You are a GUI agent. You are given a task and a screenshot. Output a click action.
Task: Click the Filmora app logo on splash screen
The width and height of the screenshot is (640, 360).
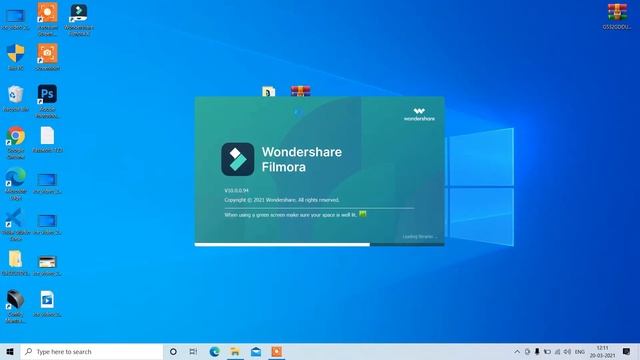238,159
